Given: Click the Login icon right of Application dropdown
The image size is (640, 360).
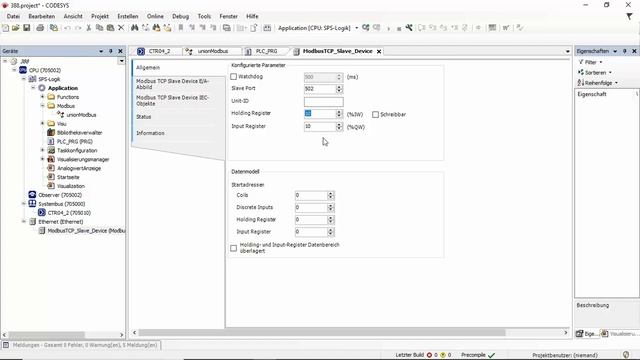Looking at the screenshot, I should [x=366, y=28].
